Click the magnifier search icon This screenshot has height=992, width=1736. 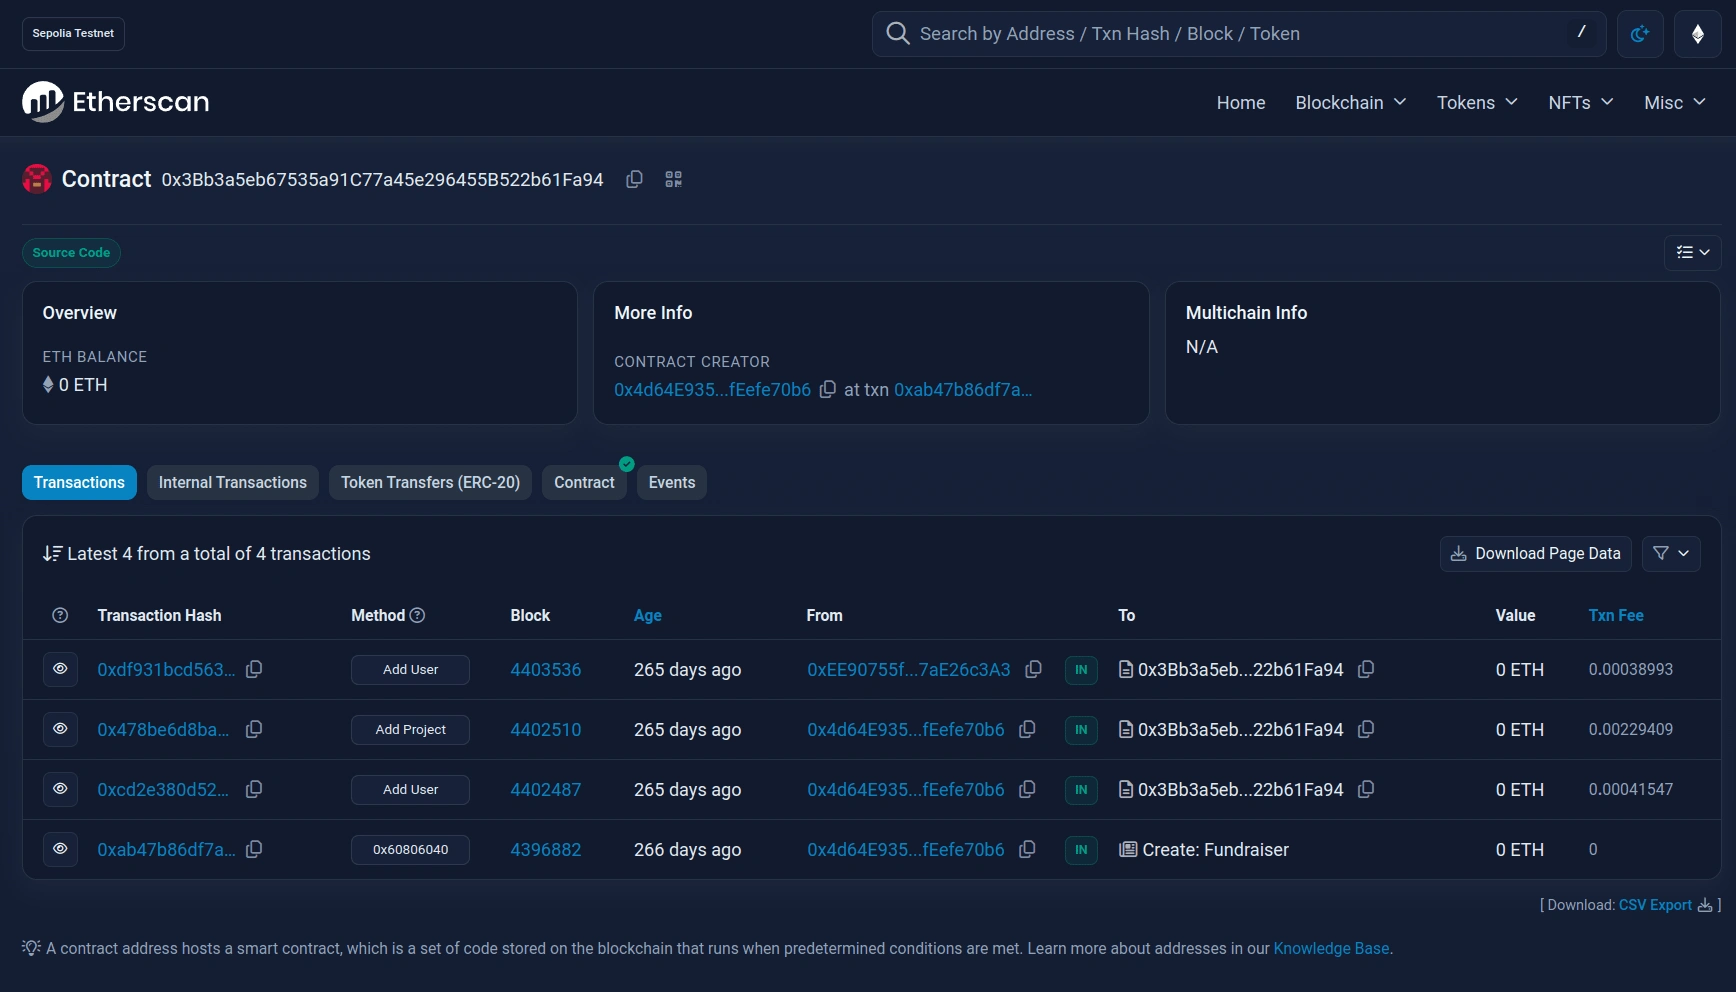898,34
